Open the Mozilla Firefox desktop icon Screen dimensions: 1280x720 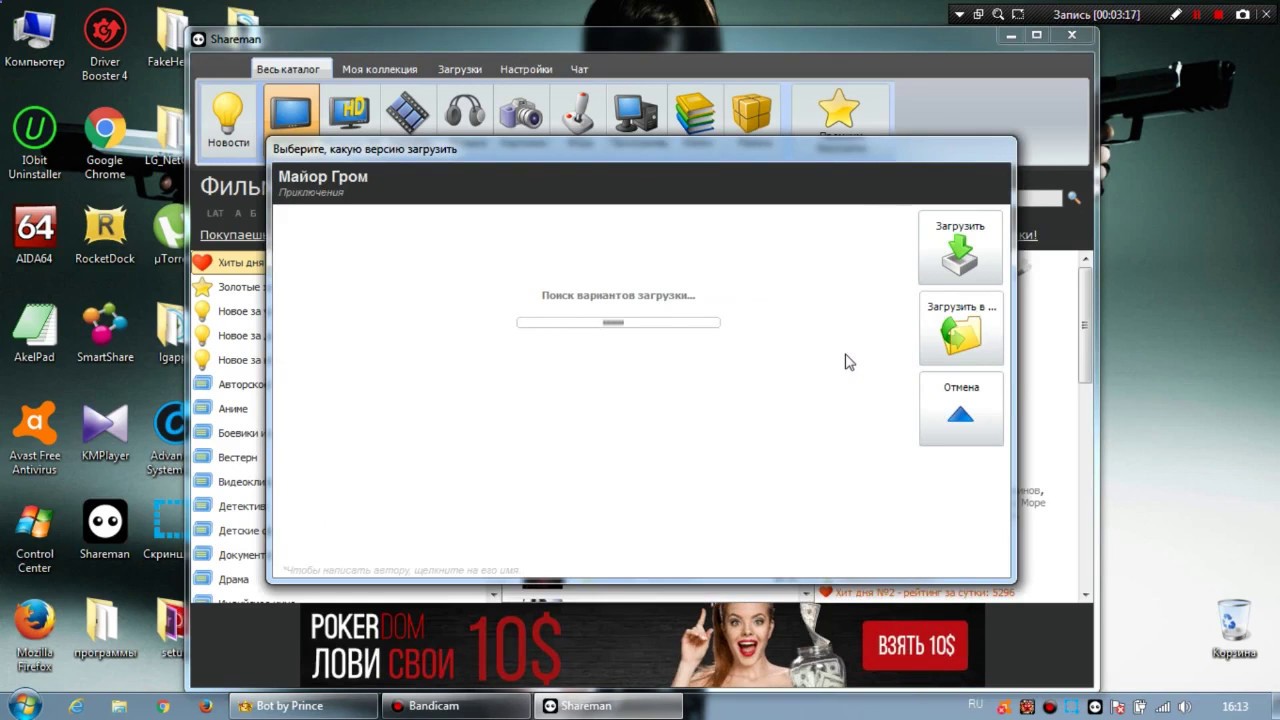(34, 635)
